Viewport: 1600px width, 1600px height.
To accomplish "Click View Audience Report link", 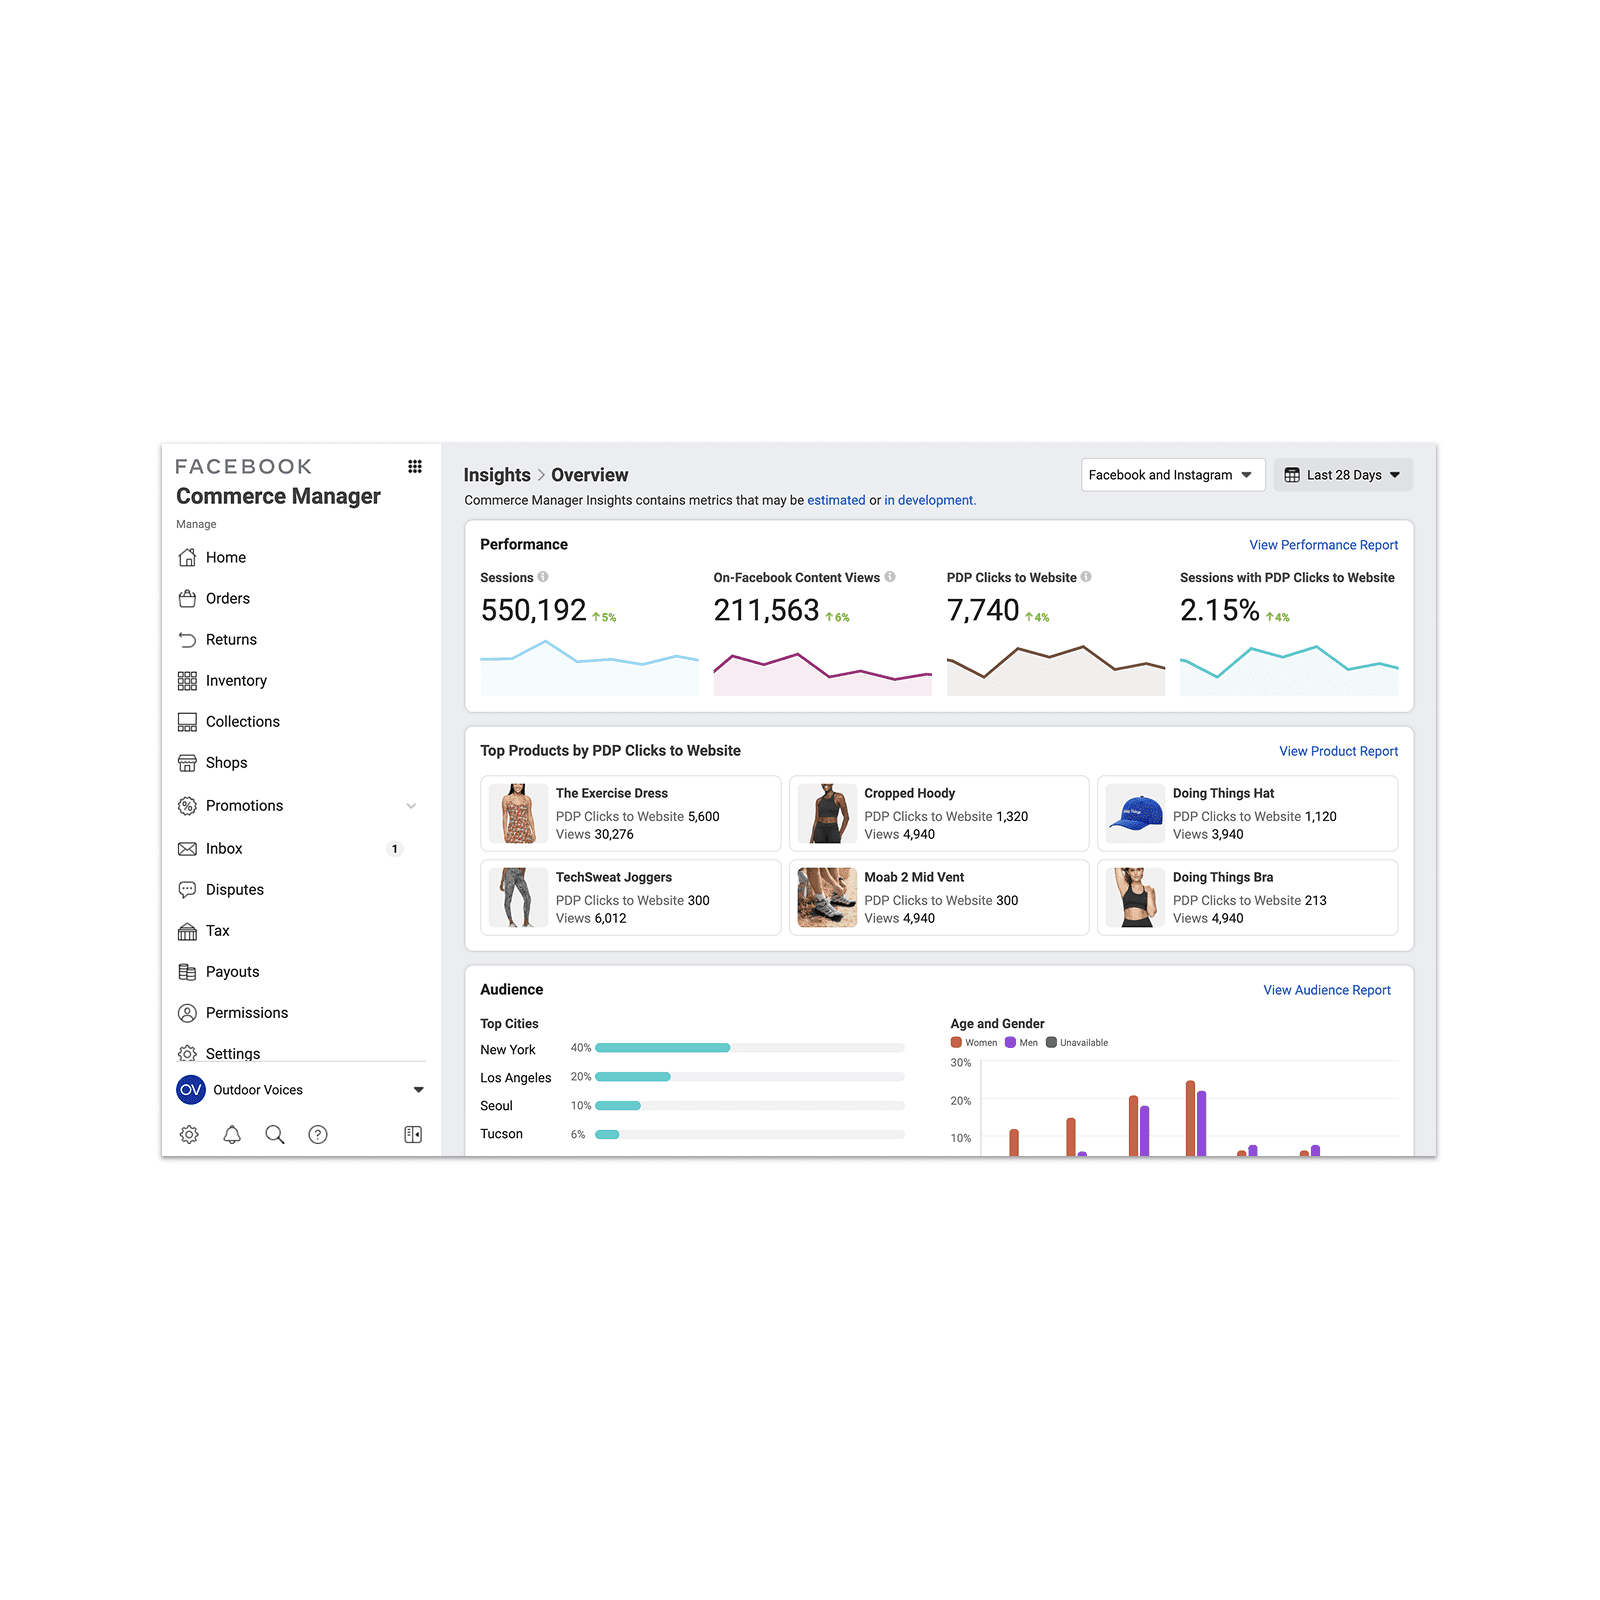I will [x=1327, y=990].
